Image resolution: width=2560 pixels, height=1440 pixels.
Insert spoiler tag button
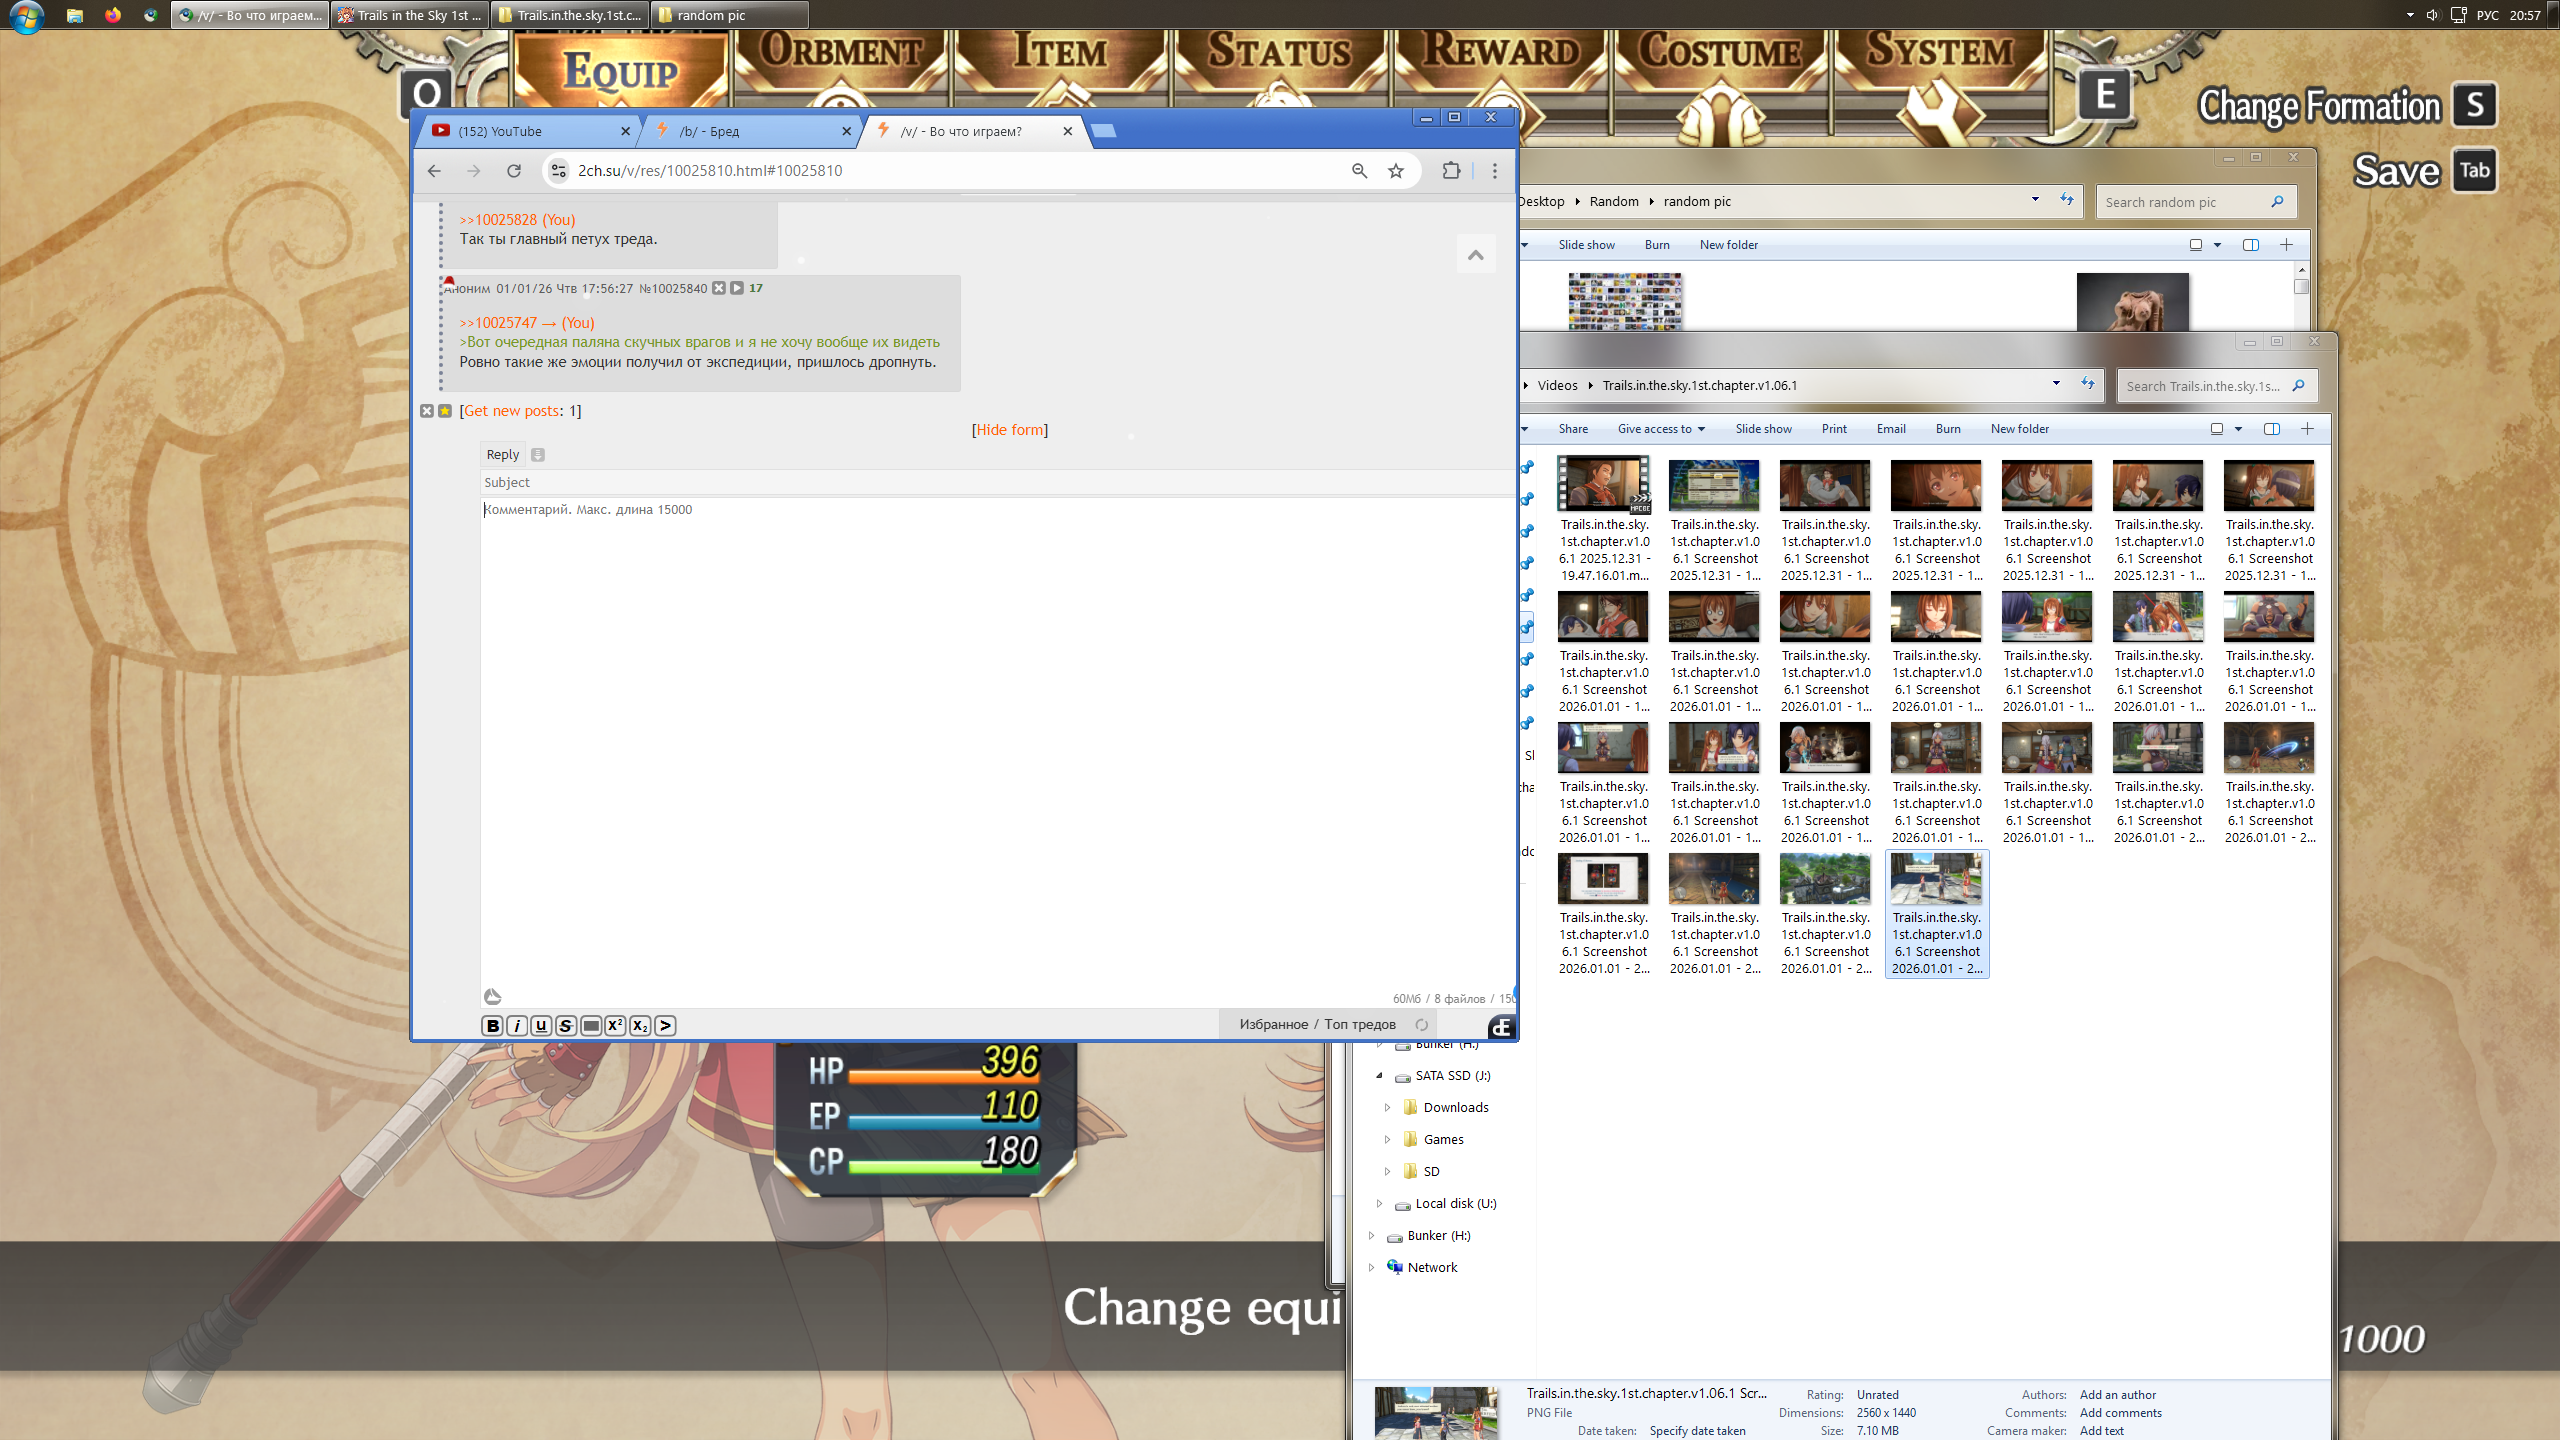pyautogui.click(x=591, y=1025)
